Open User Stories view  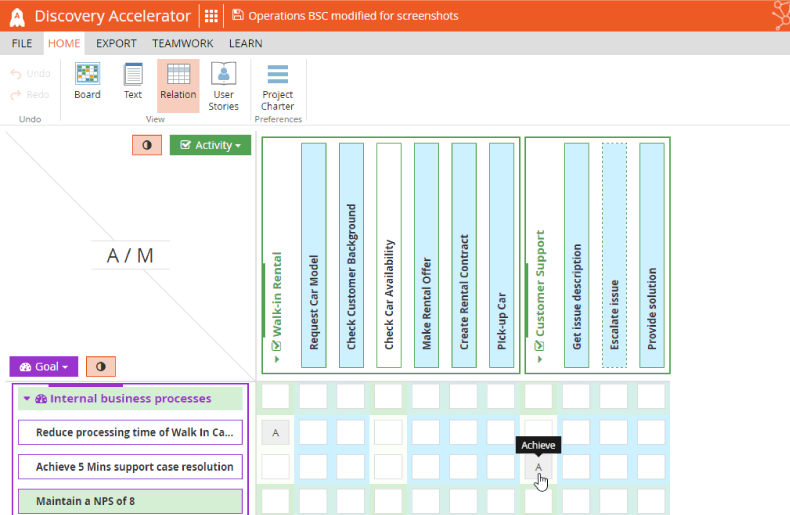coord(223,85)
